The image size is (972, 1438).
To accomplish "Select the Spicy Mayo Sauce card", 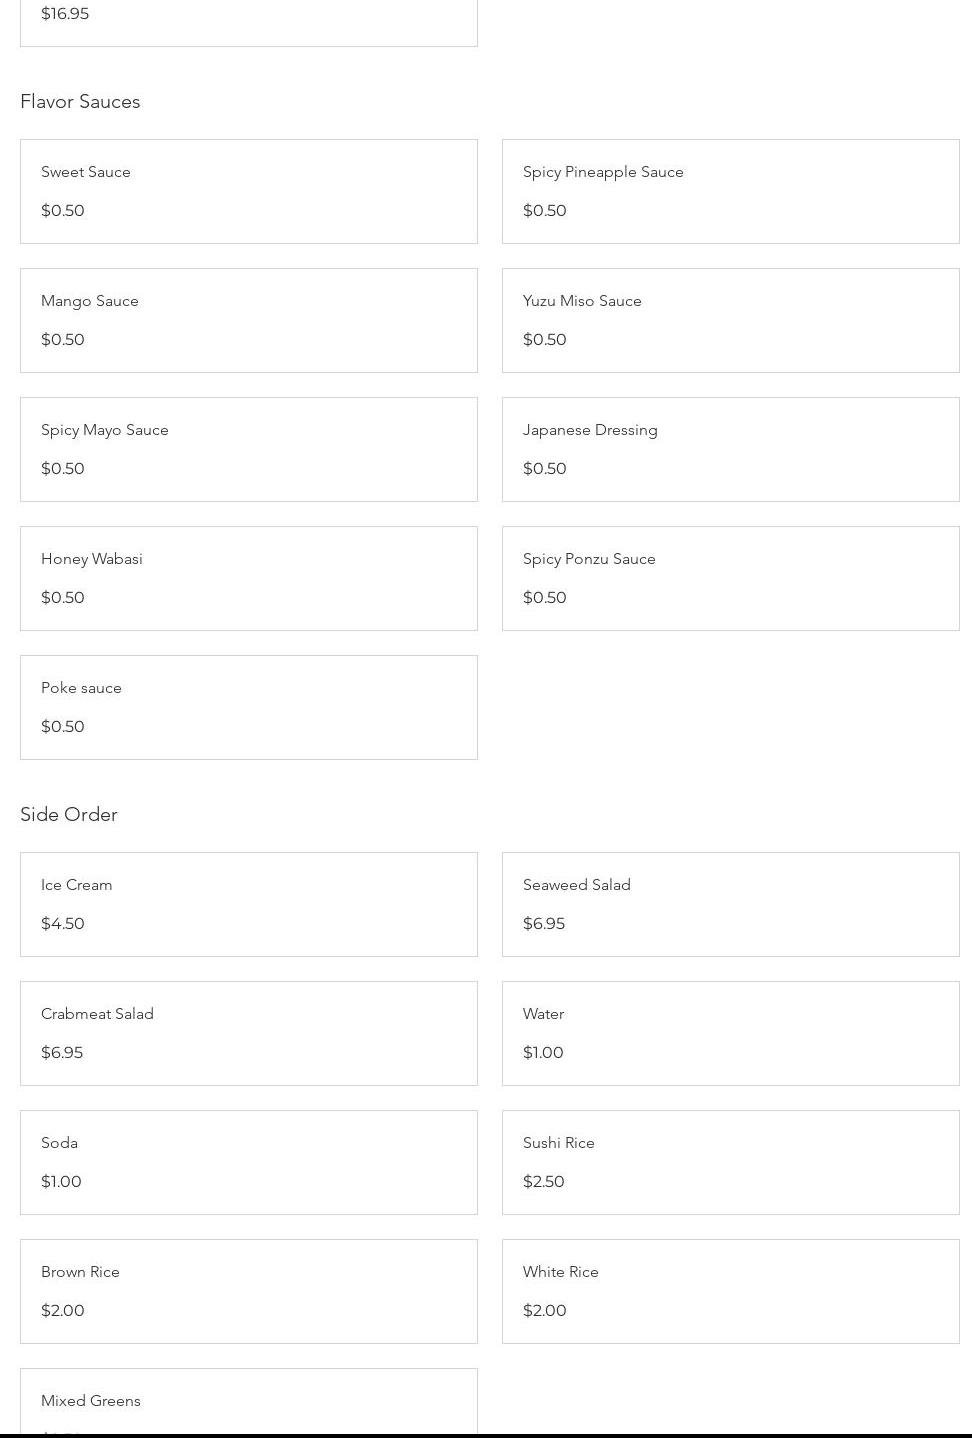I will click(x=248, y=449).
